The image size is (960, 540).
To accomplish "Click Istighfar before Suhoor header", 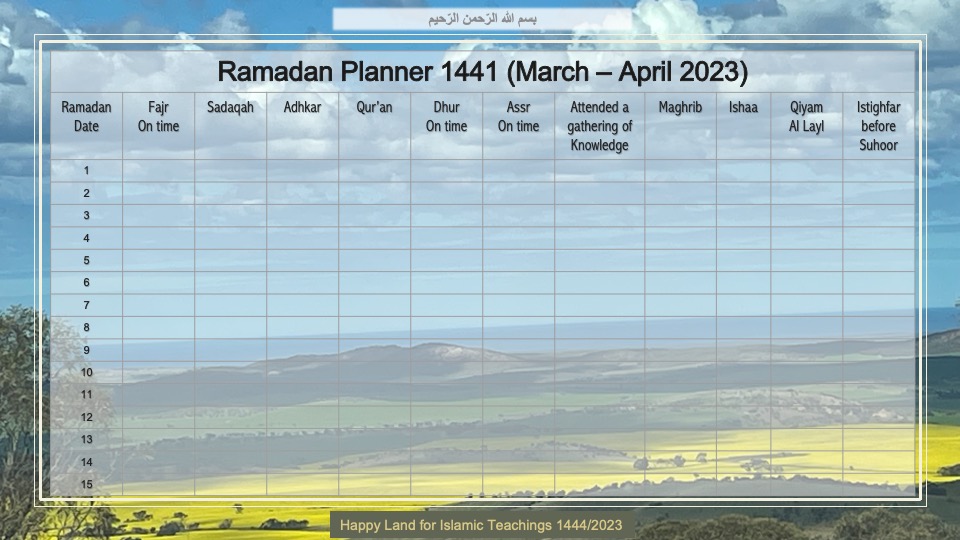I will pos(878,126).
